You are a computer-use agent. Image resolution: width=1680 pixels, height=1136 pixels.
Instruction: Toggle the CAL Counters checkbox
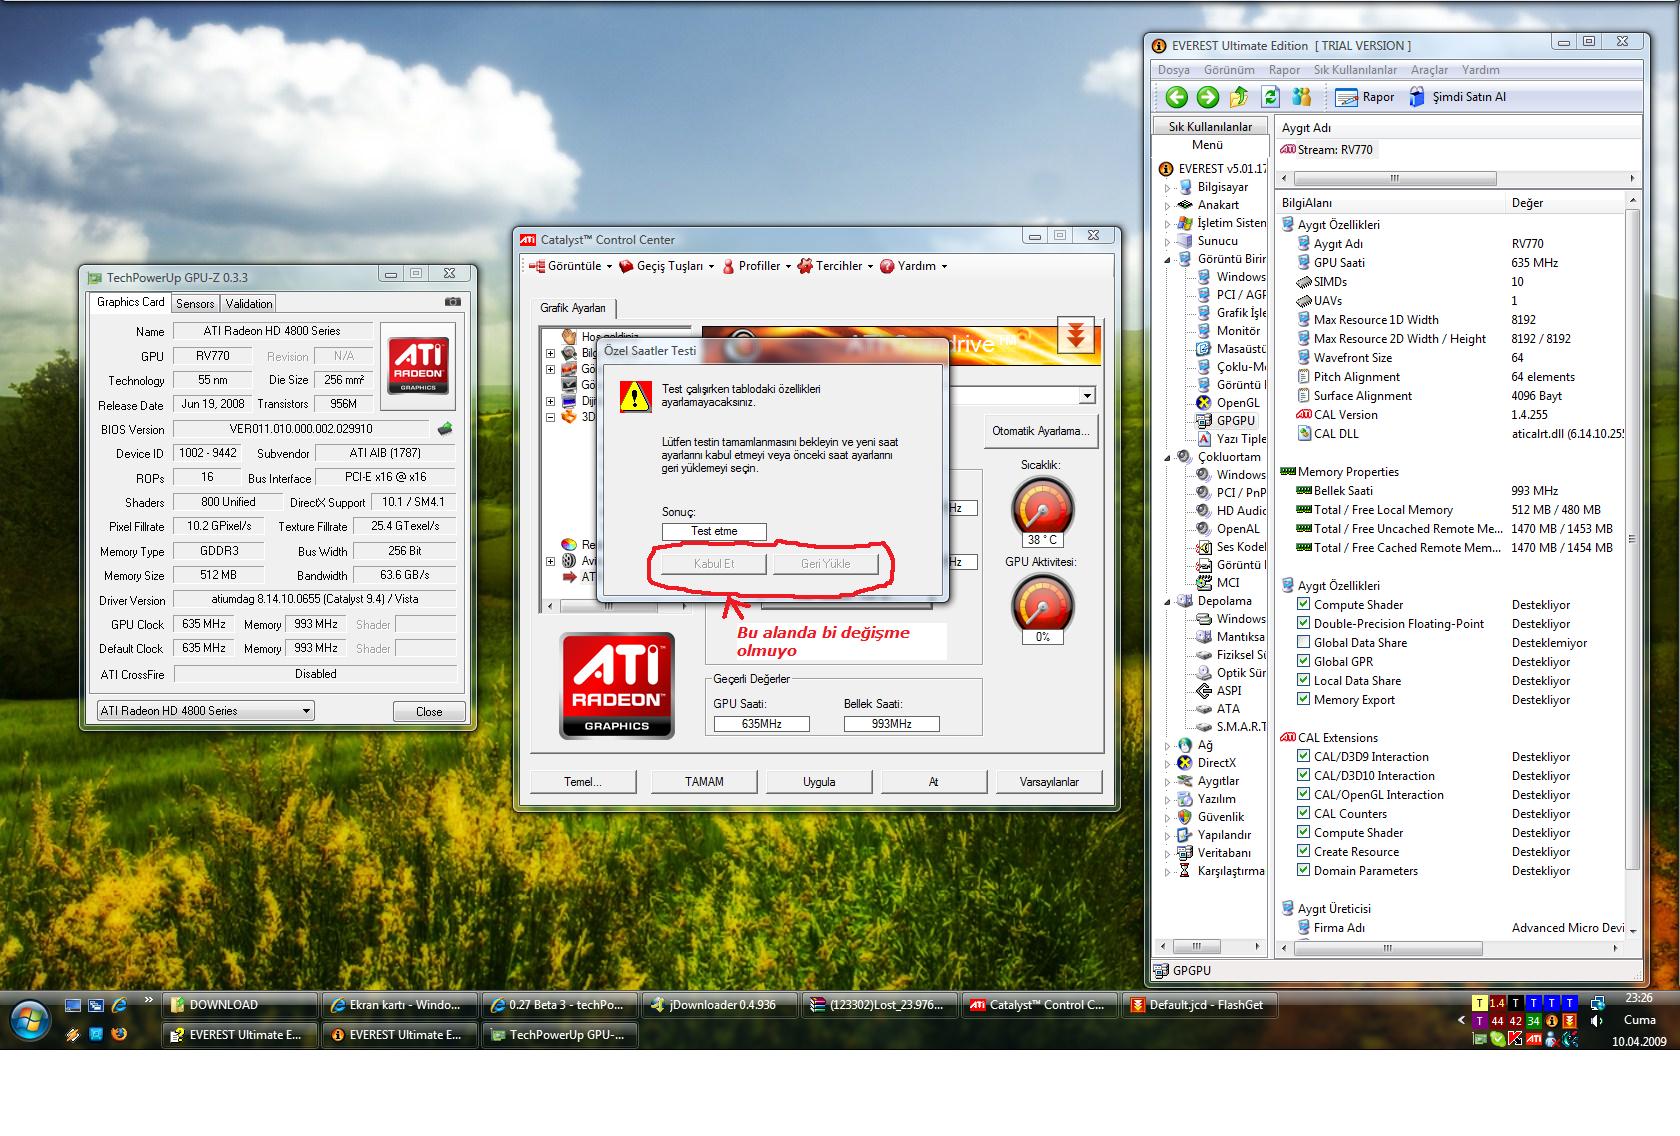tap(1303, 813)
